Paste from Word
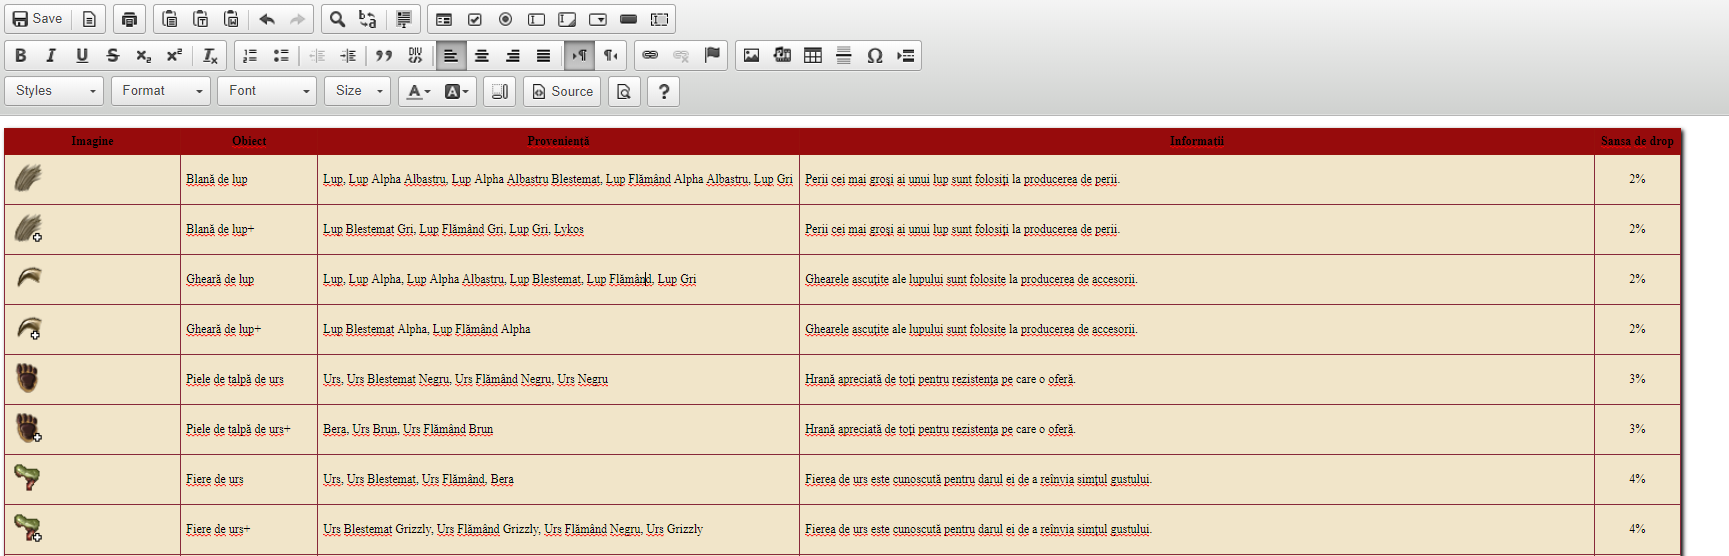This screenshot has width=1729, height=556. tap(231, 19)
